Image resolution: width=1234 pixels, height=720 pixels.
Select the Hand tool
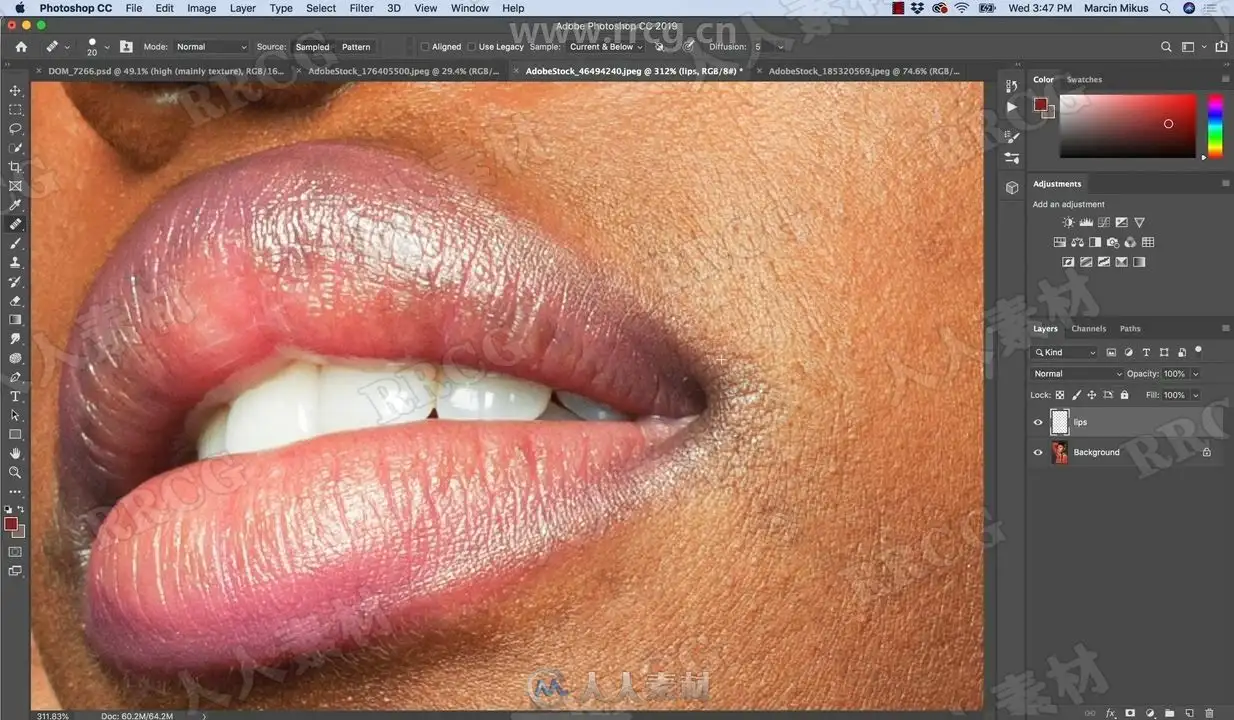[x=15, y=453]
